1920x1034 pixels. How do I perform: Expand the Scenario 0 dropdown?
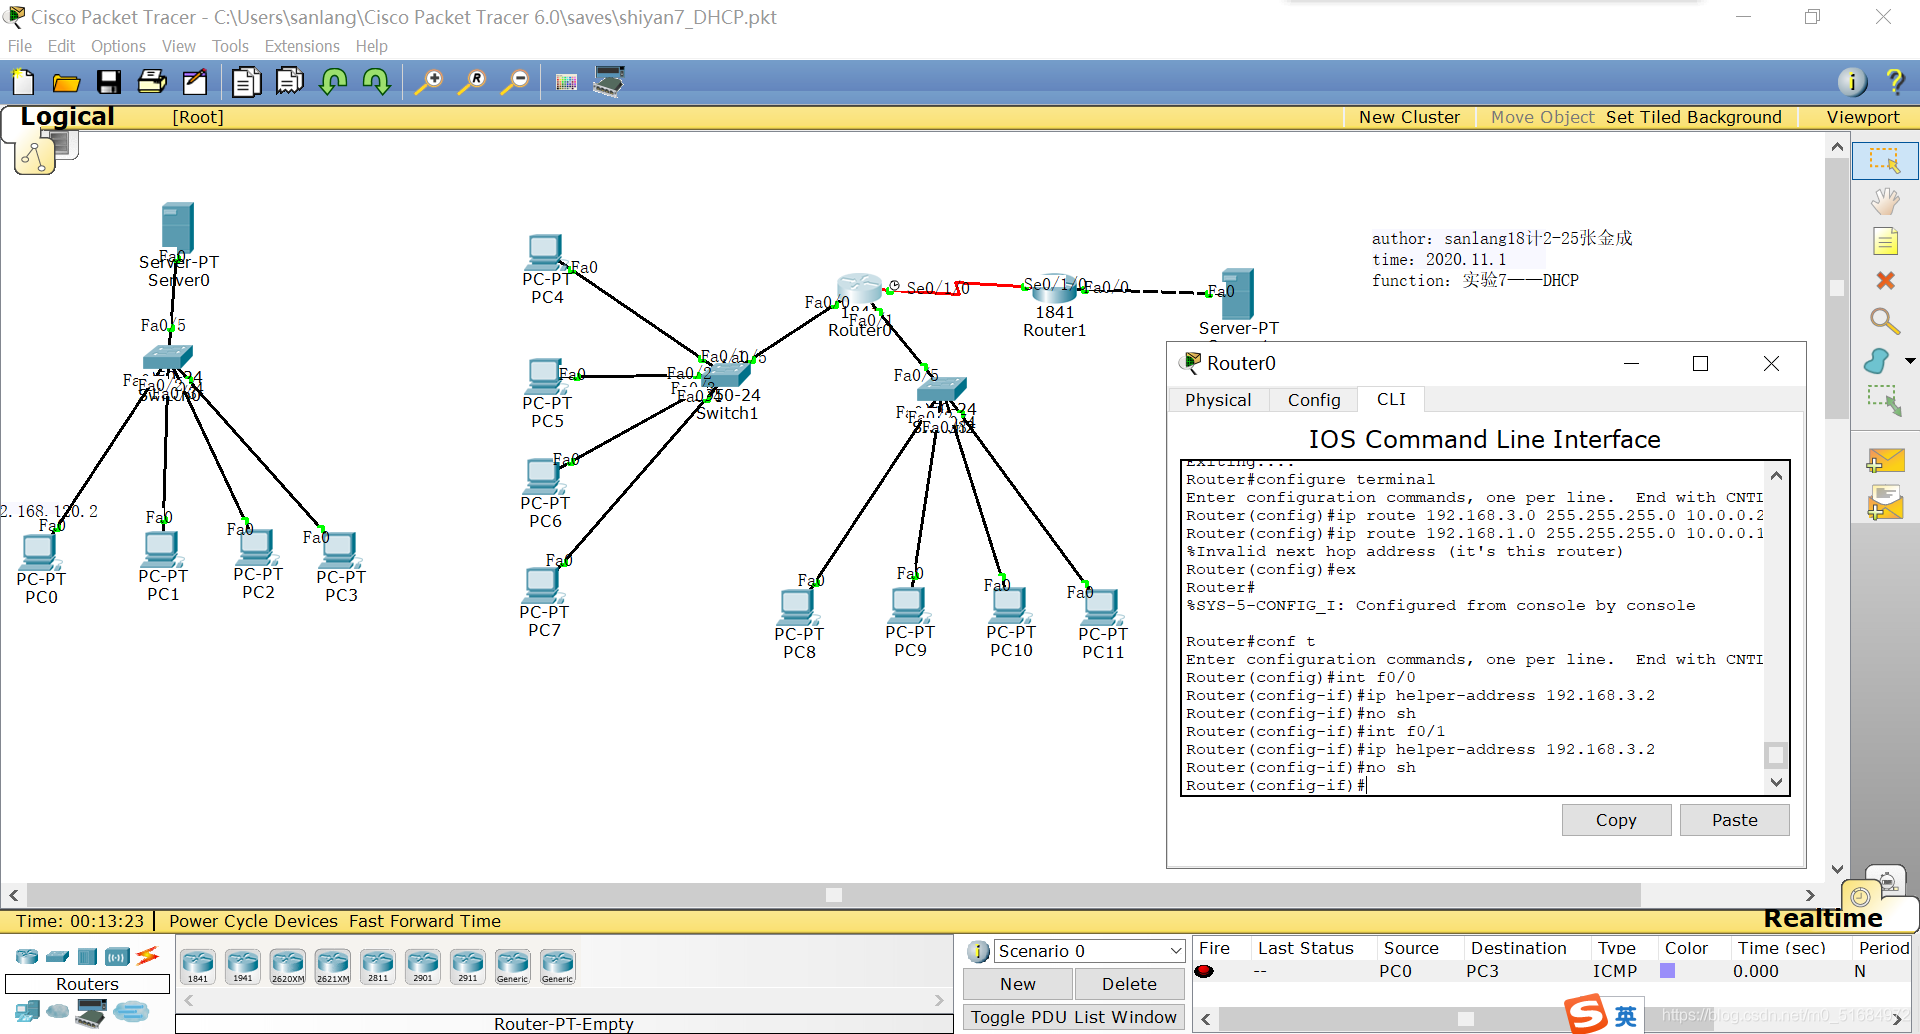pyautogui.click(x=1176, y=951)
